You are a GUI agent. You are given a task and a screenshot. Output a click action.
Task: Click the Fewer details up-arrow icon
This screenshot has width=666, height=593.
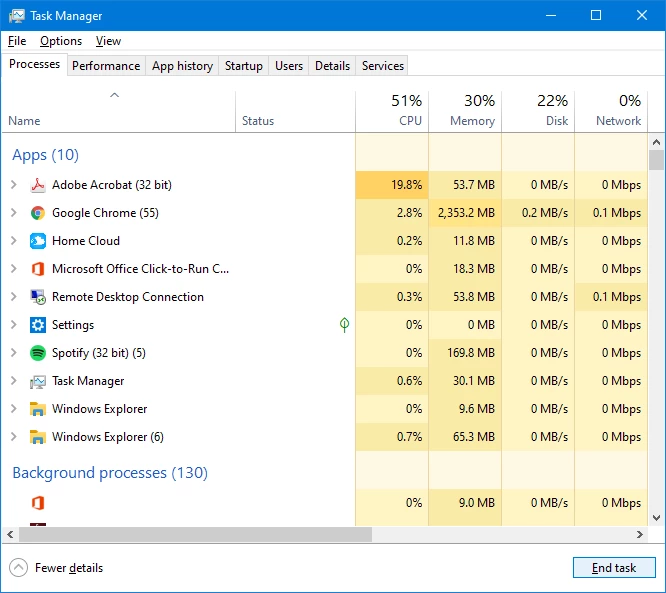[x=18, y=568]
